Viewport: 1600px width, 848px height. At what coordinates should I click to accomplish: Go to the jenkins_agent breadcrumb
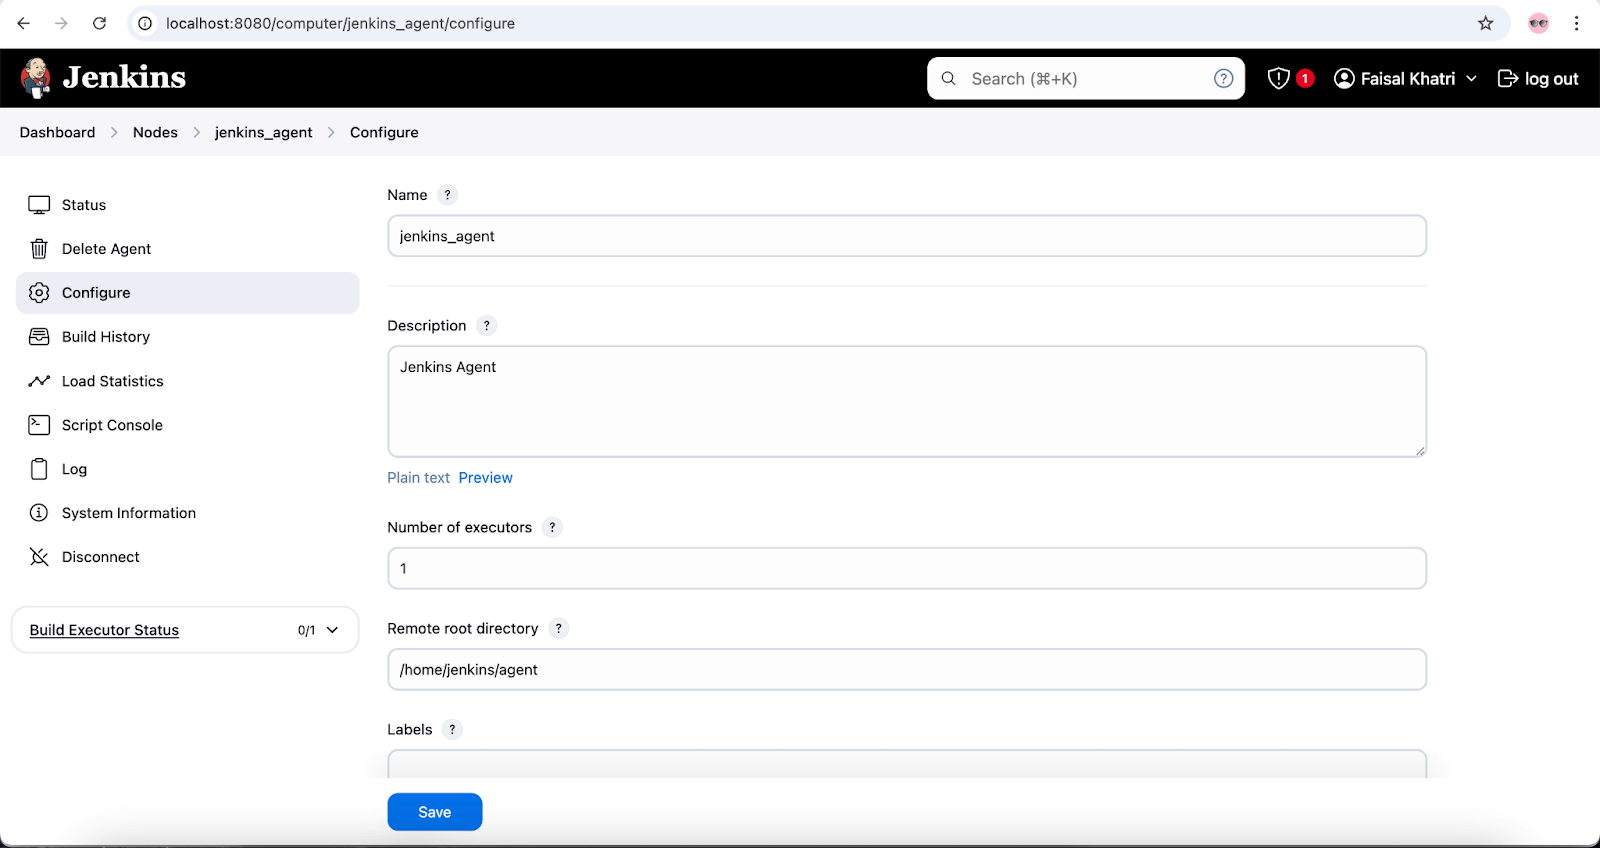coord(263,132)
